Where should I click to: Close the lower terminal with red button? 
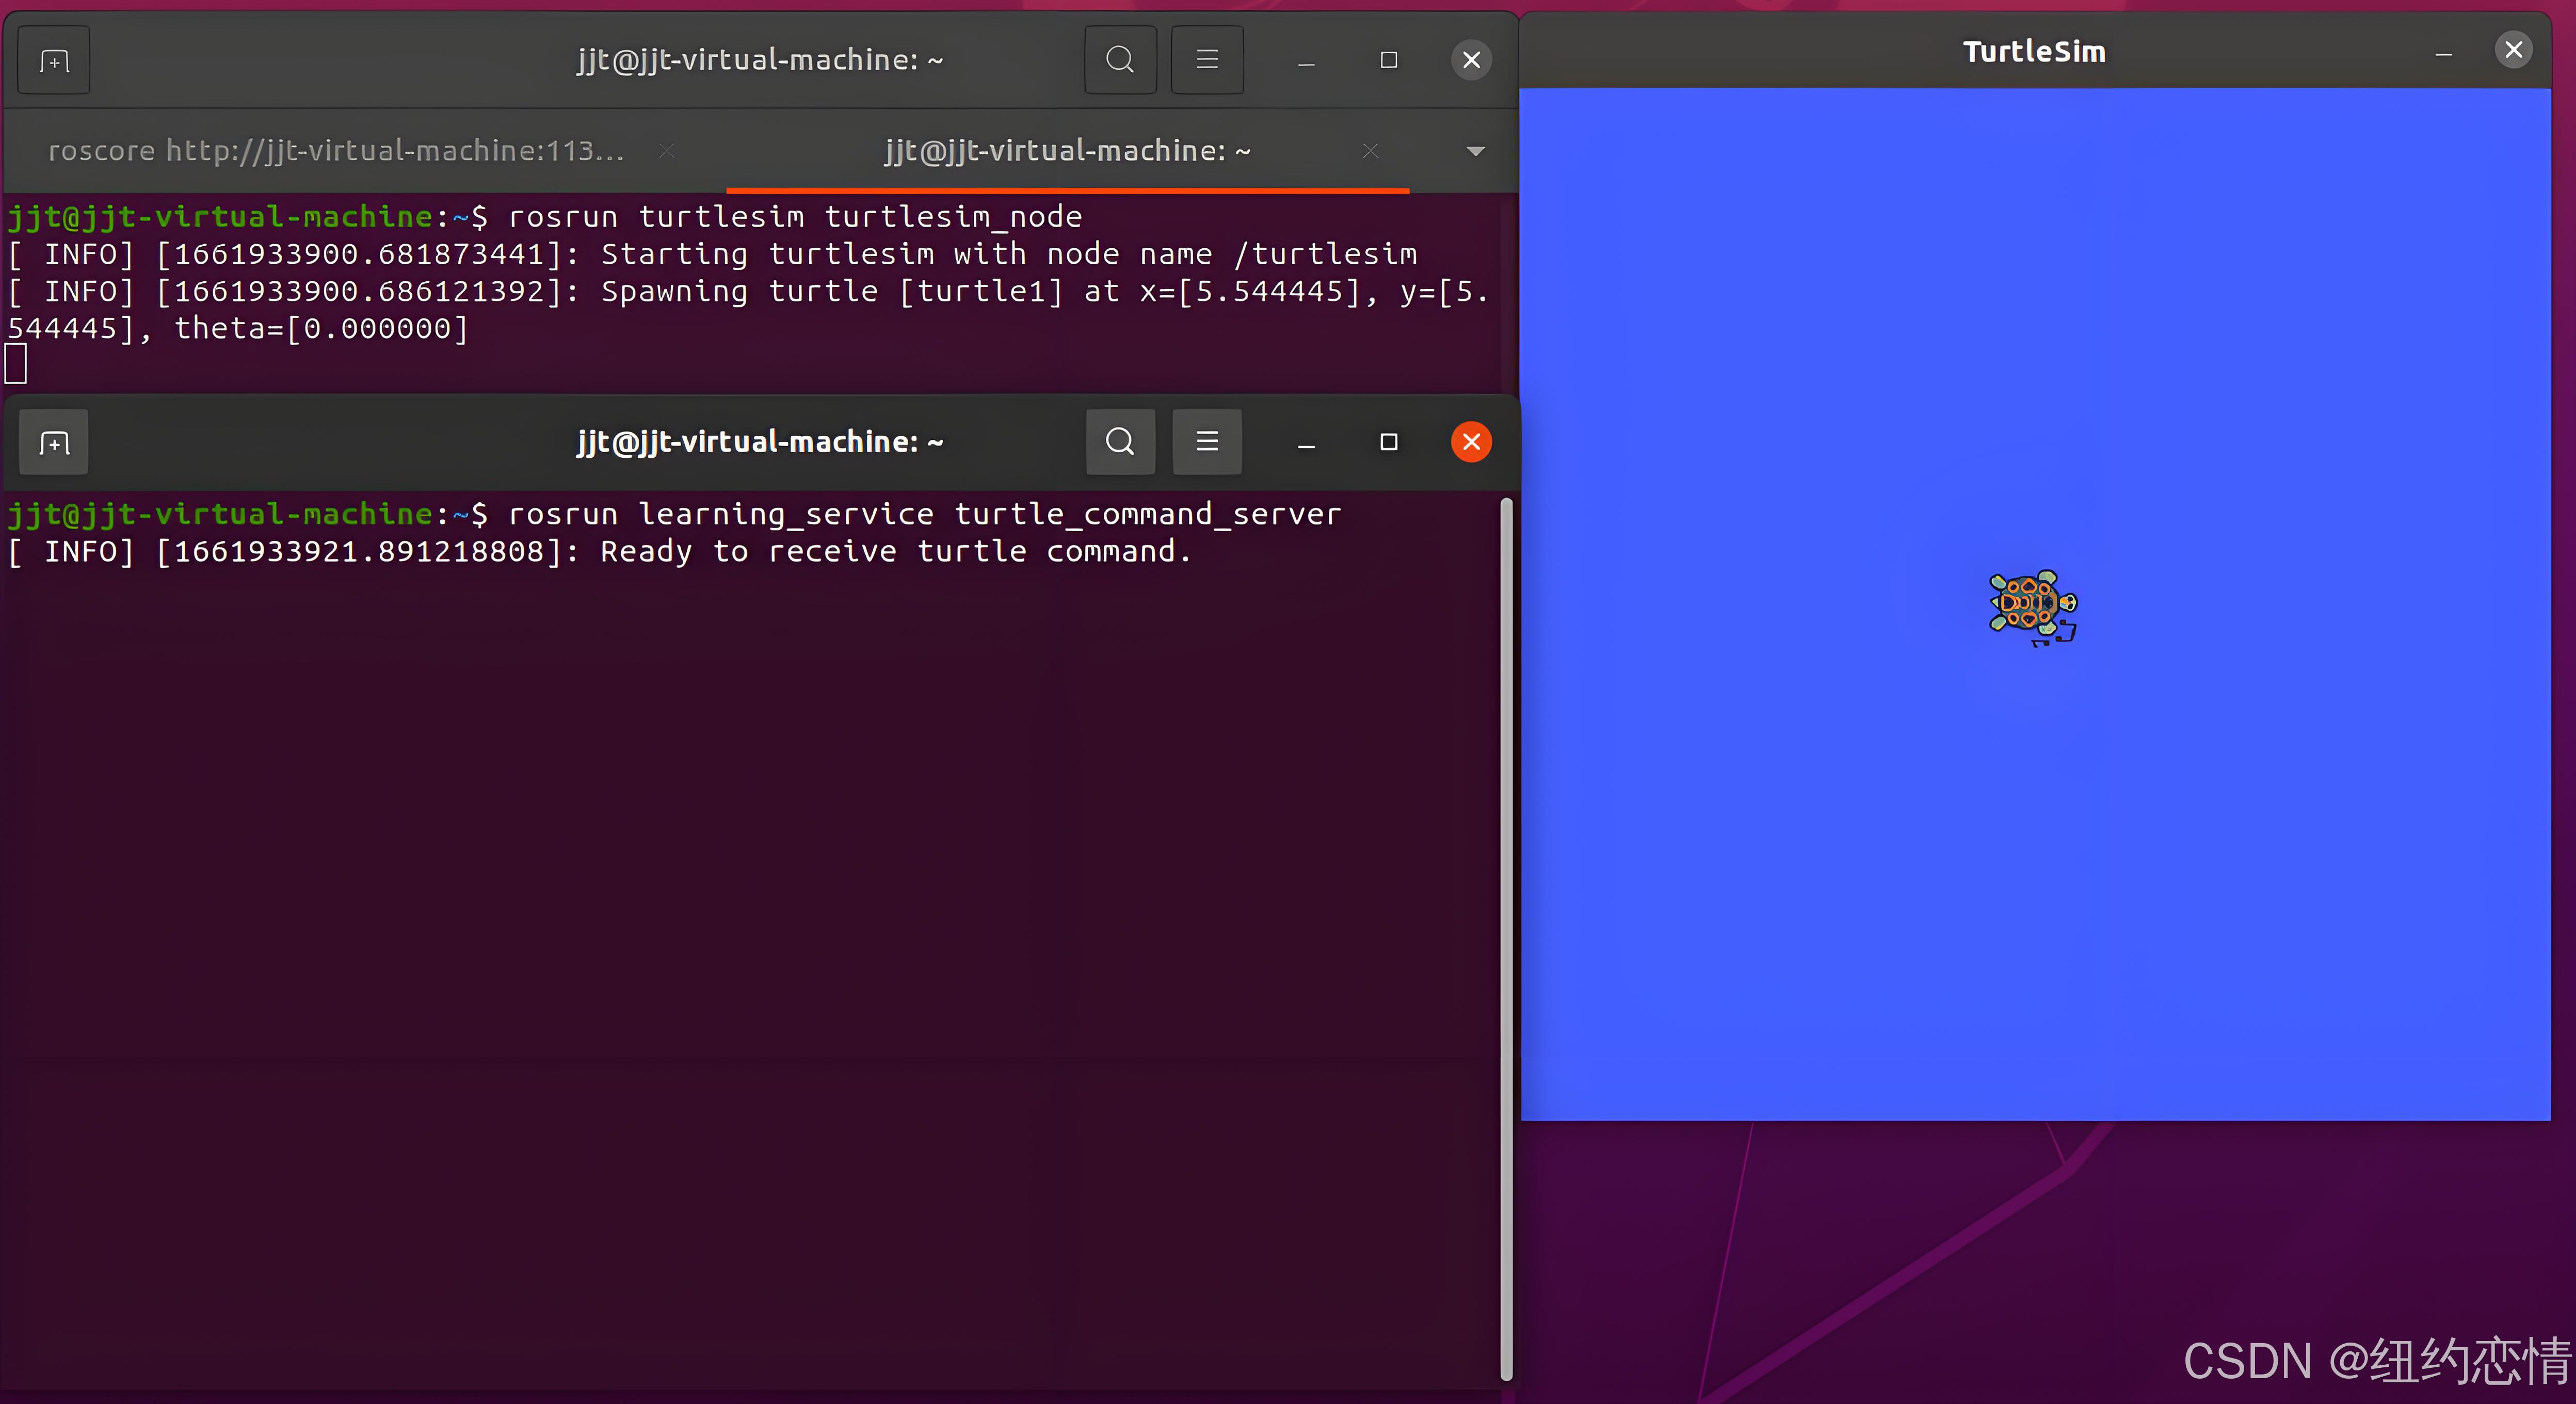point(1471,442)
